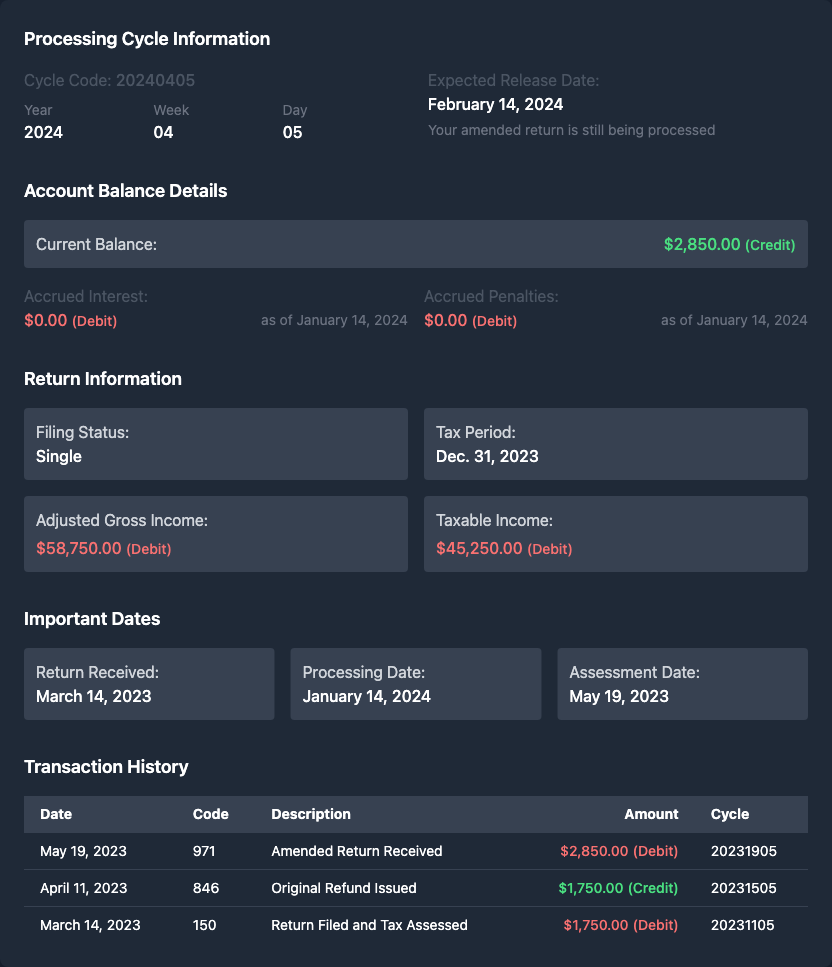
Task: Select the Return Filed and Tax Assessed row
Action: tap(415, 925)
